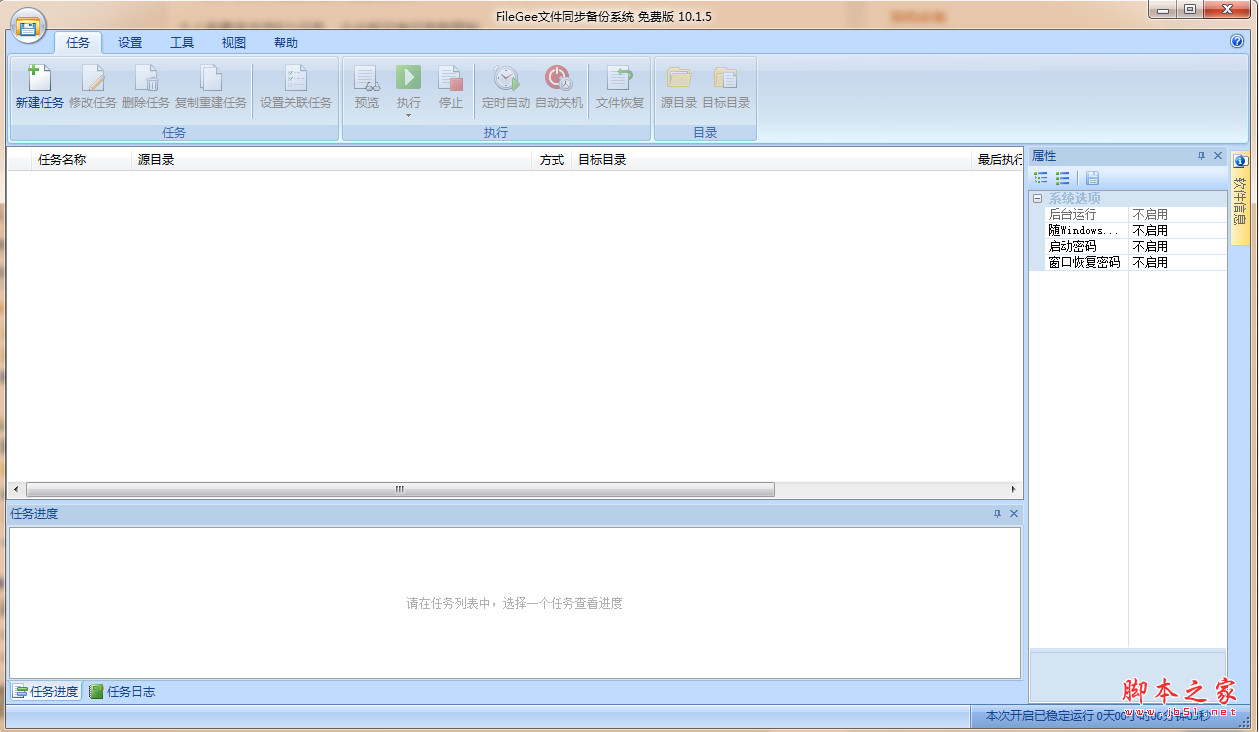Sort by the 源目录 column header
Image resolution: width=1259 pixels, height=732 pixels.
[332, 160]
